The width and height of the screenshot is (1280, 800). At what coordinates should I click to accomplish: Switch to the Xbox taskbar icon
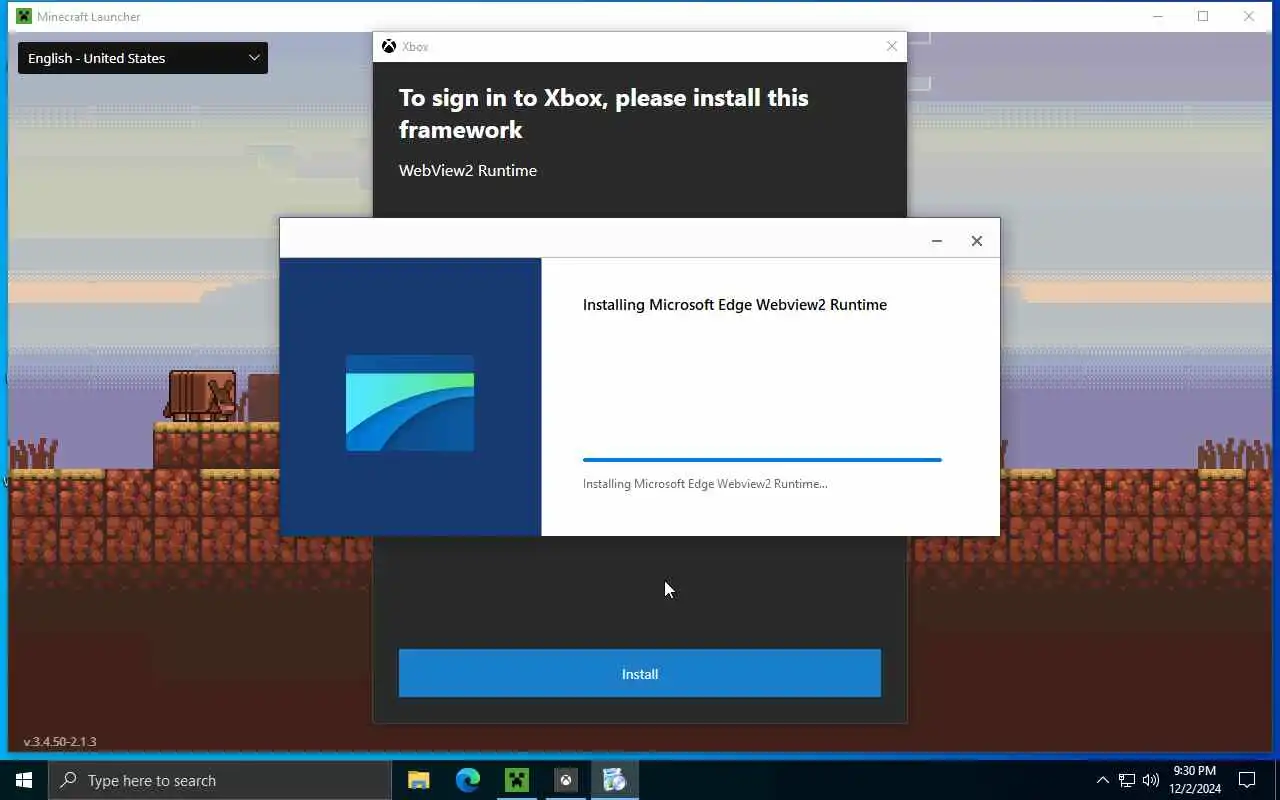coord(566,780)
